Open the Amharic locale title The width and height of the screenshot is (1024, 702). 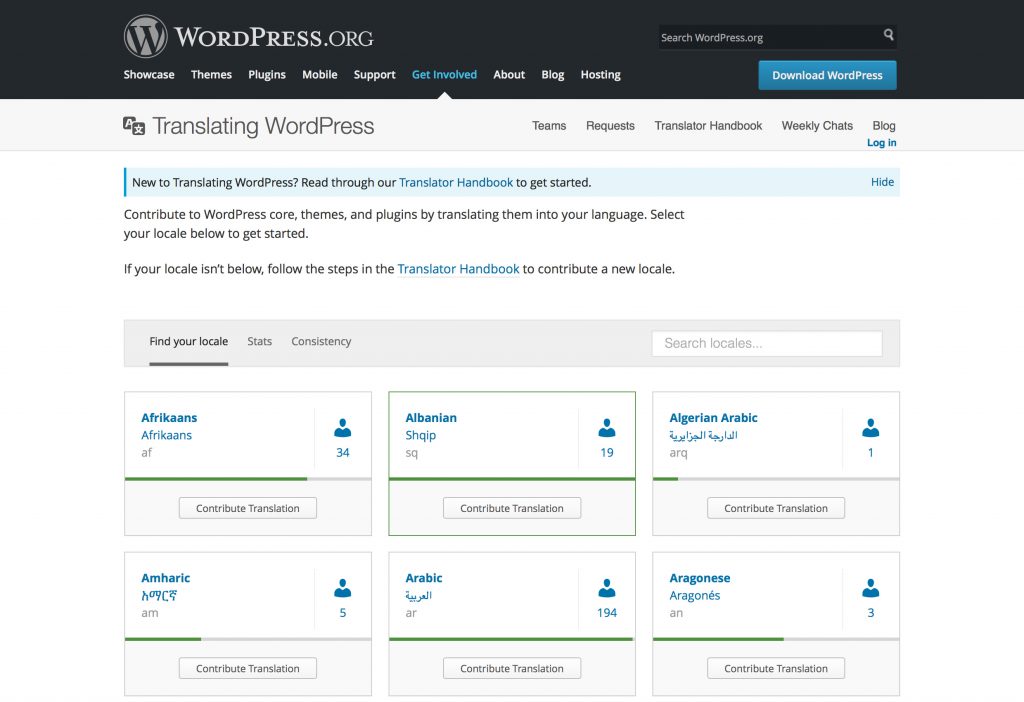166,577
